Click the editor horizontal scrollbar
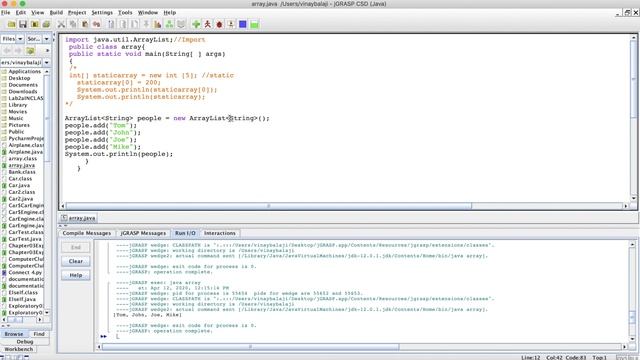This screenshot has width=640, height=360. click(269, 206)
